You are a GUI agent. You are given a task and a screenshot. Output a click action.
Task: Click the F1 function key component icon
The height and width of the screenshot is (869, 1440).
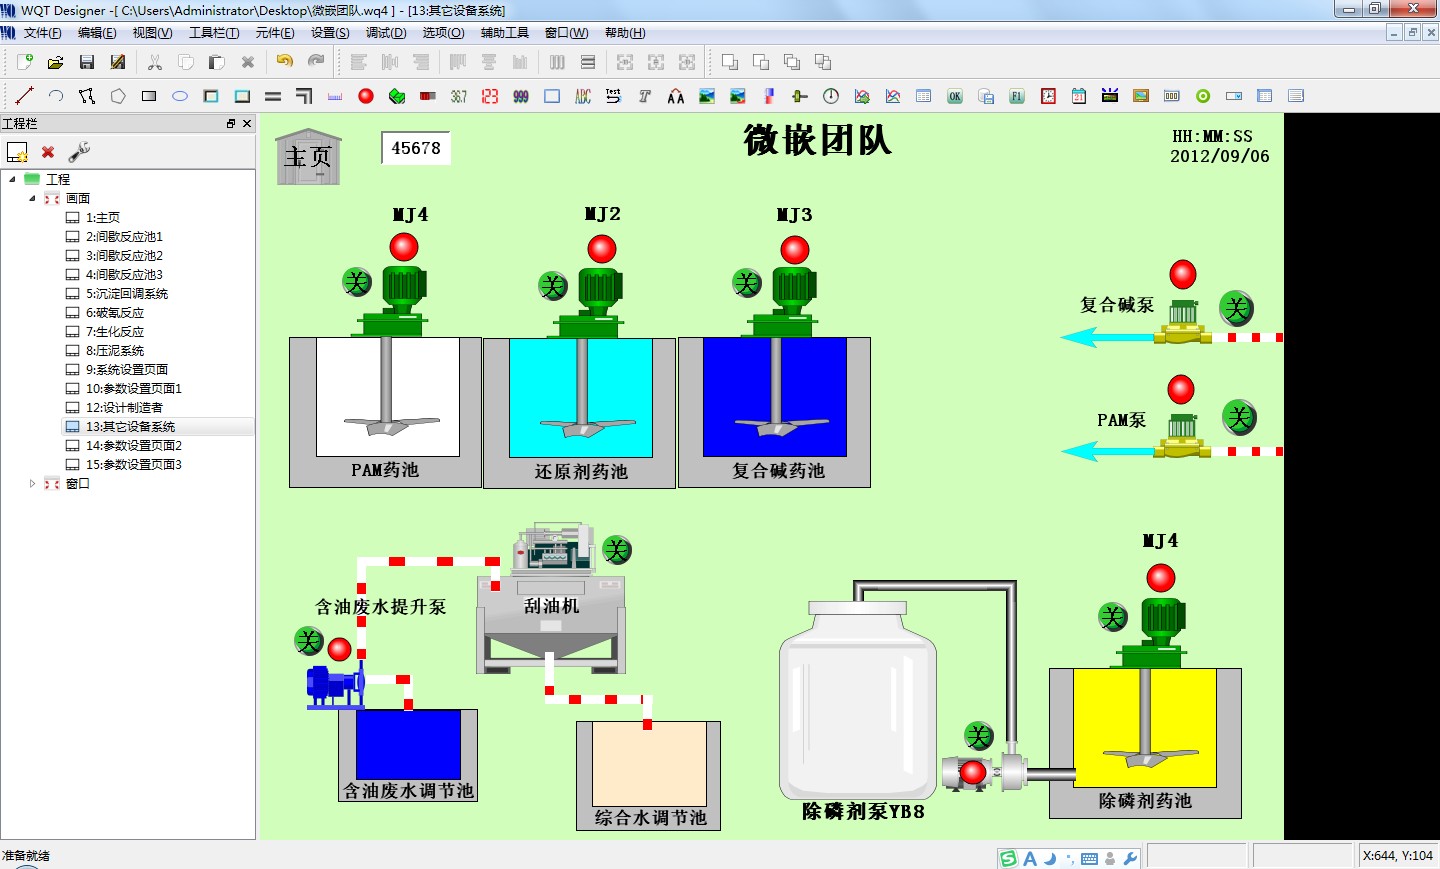pyautogui.click(x=1017, y=96)
